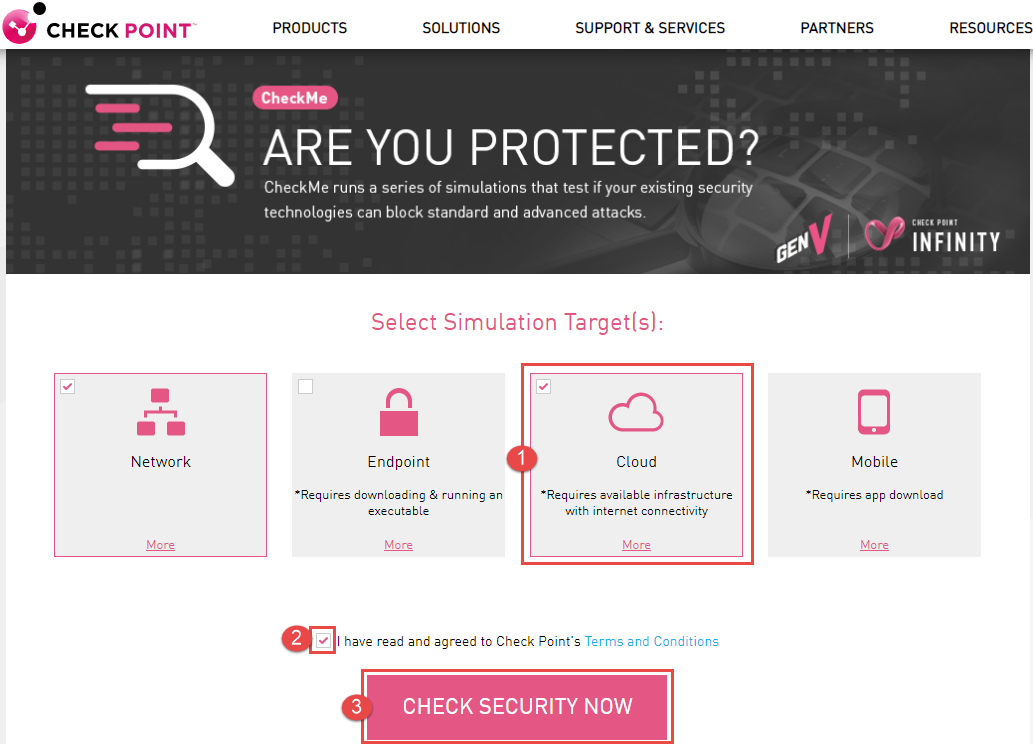Uncheck the Network target checkbox
Viewport: 1033px width, 744px height.
[x=68, y=386]
